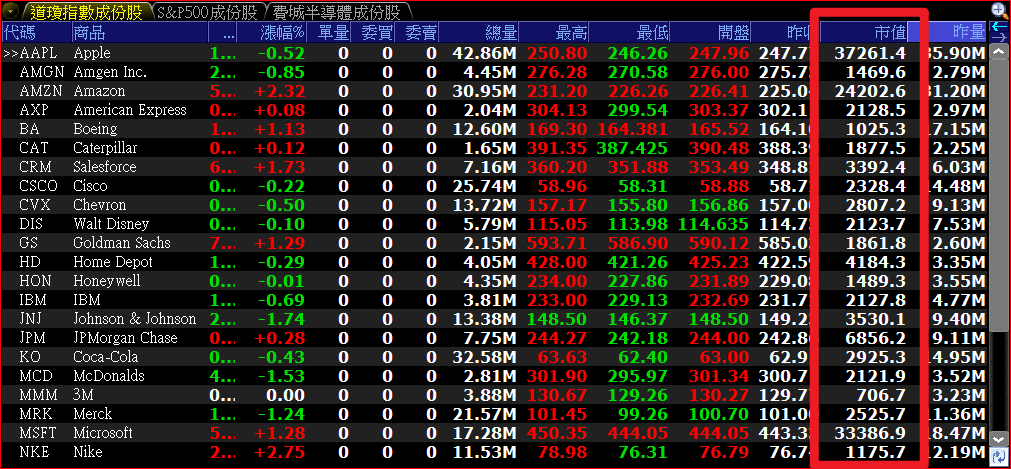1011x469 pixels.
Task: Select the Chevron product name
Action: [100, 205]
